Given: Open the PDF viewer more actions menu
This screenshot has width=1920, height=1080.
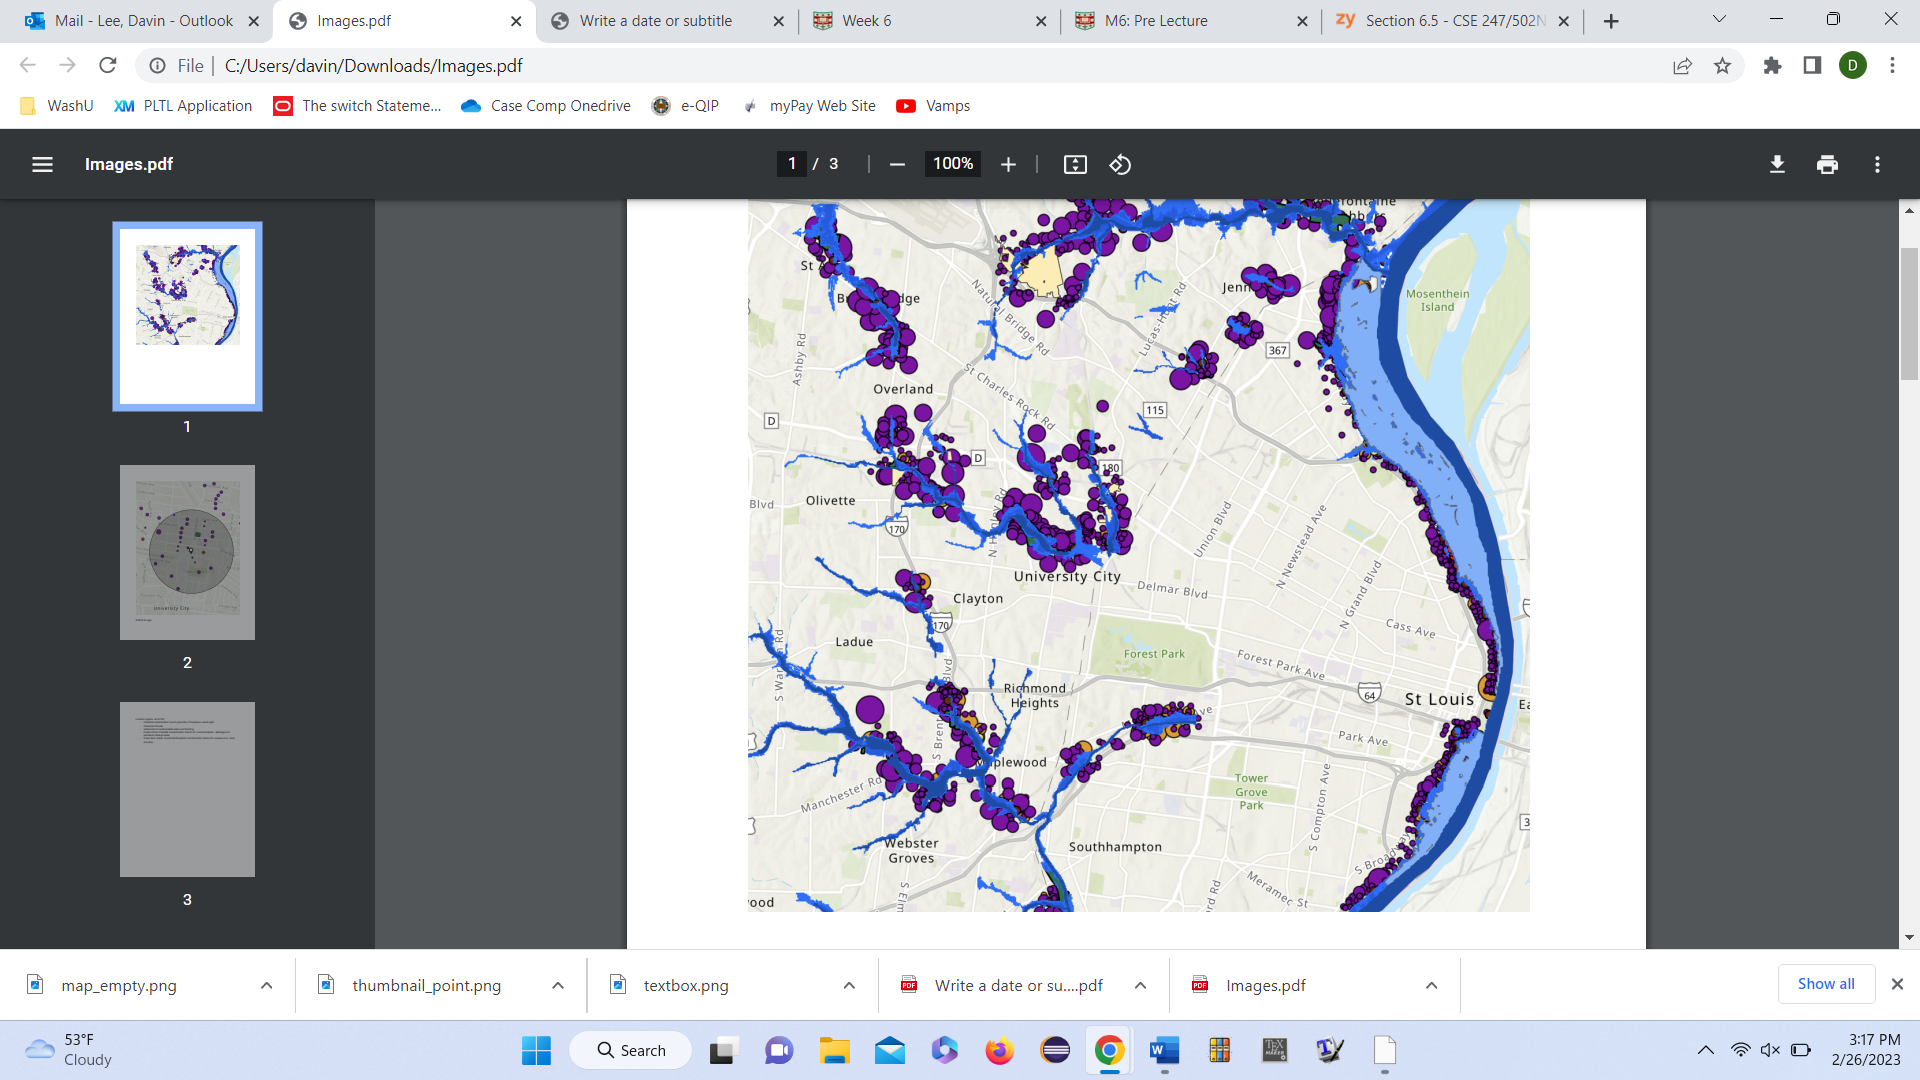Looking at the screenshot, I should coord(1877,164).
